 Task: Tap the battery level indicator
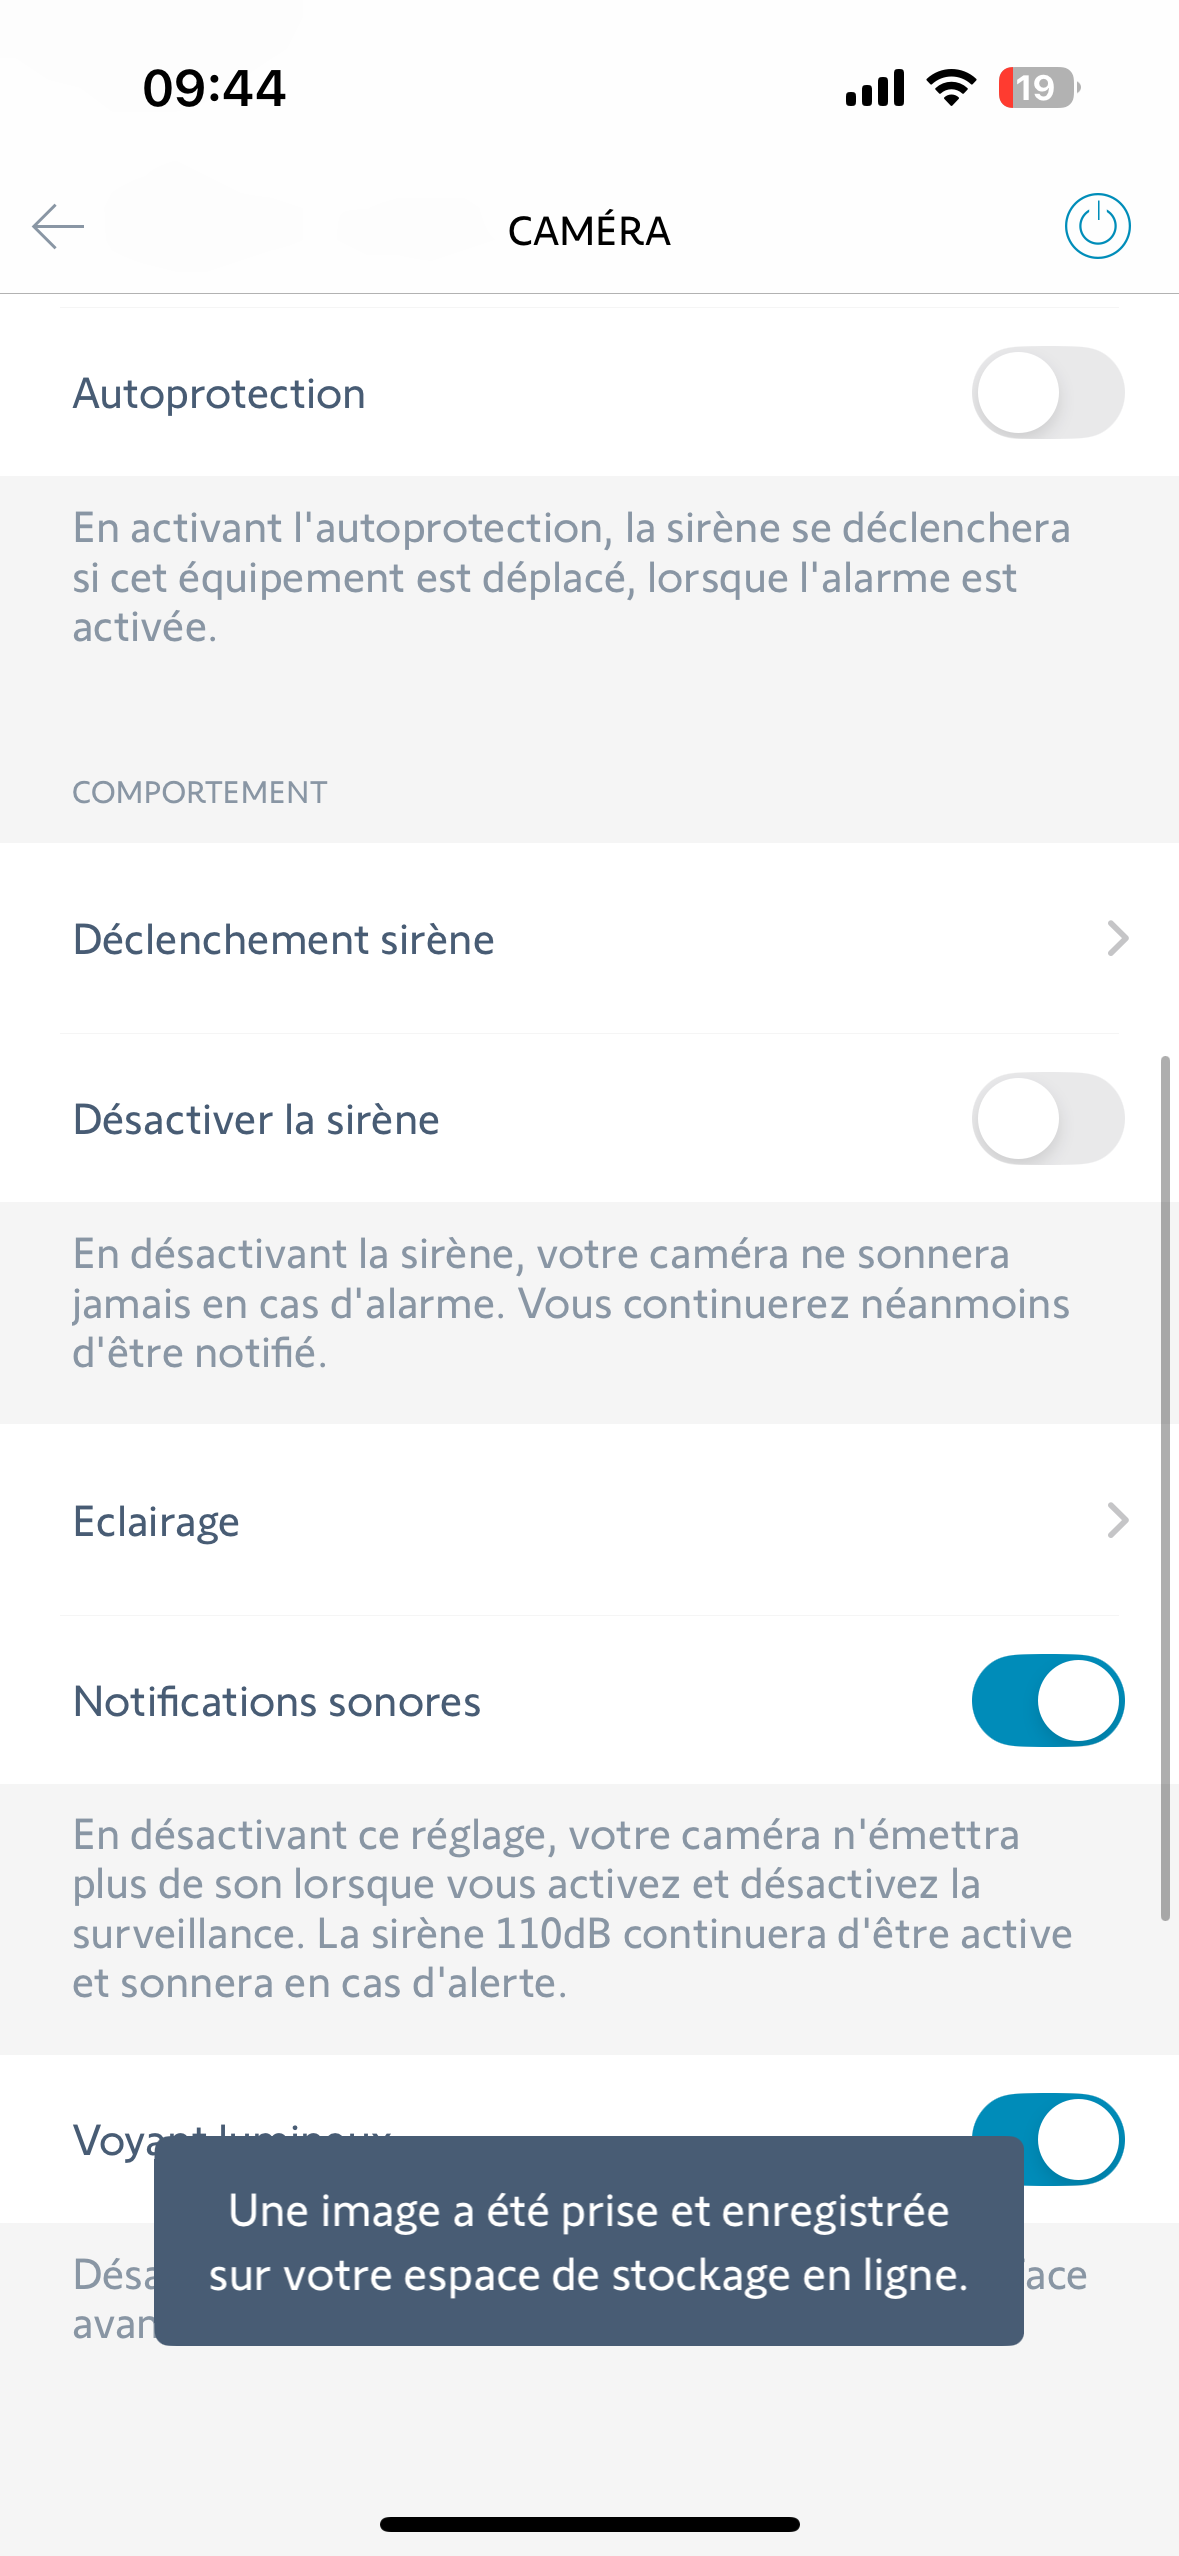click(1038, 88)
